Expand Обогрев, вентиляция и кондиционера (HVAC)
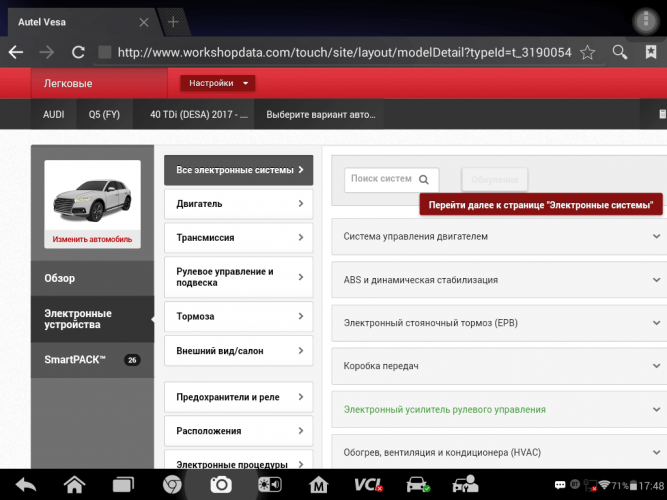This screenshot has width=667, height=500. point(499,452)
